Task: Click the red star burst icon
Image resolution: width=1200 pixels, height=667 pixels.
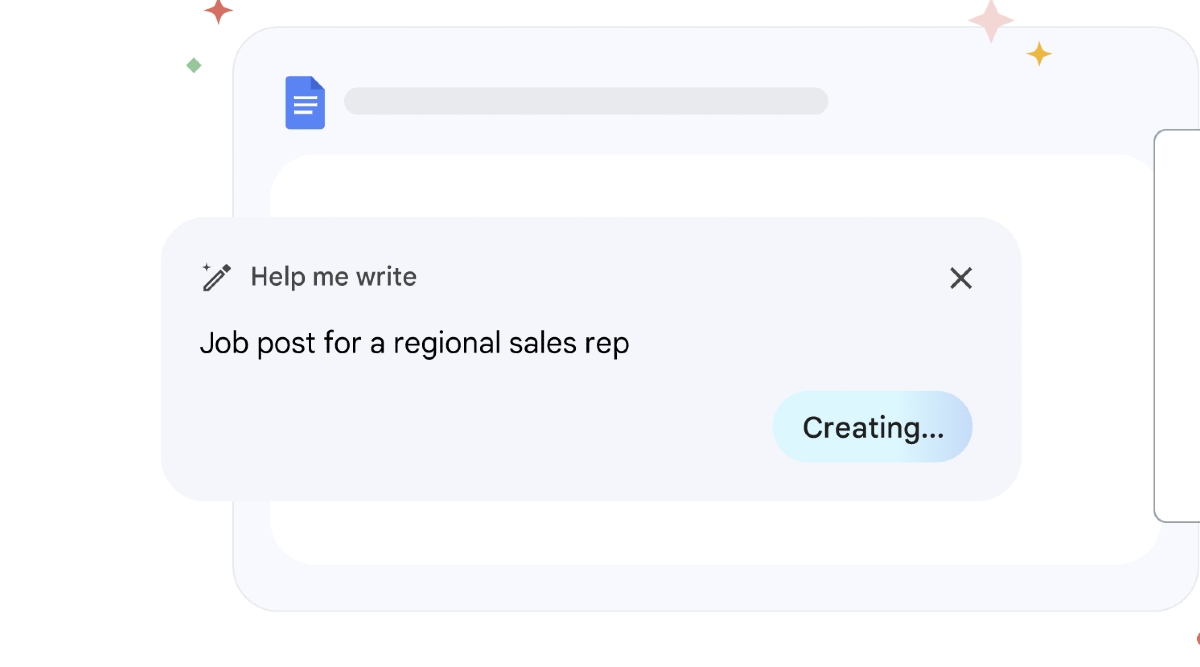Action: tap(218, 10)
